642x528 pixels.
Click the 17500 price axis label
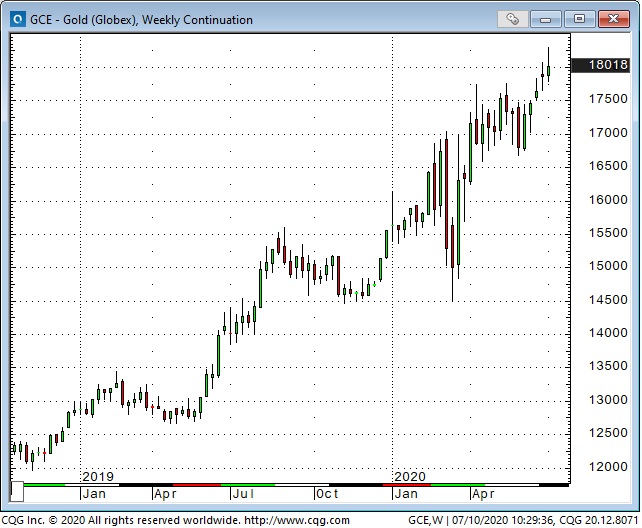[x=608, y=99]
